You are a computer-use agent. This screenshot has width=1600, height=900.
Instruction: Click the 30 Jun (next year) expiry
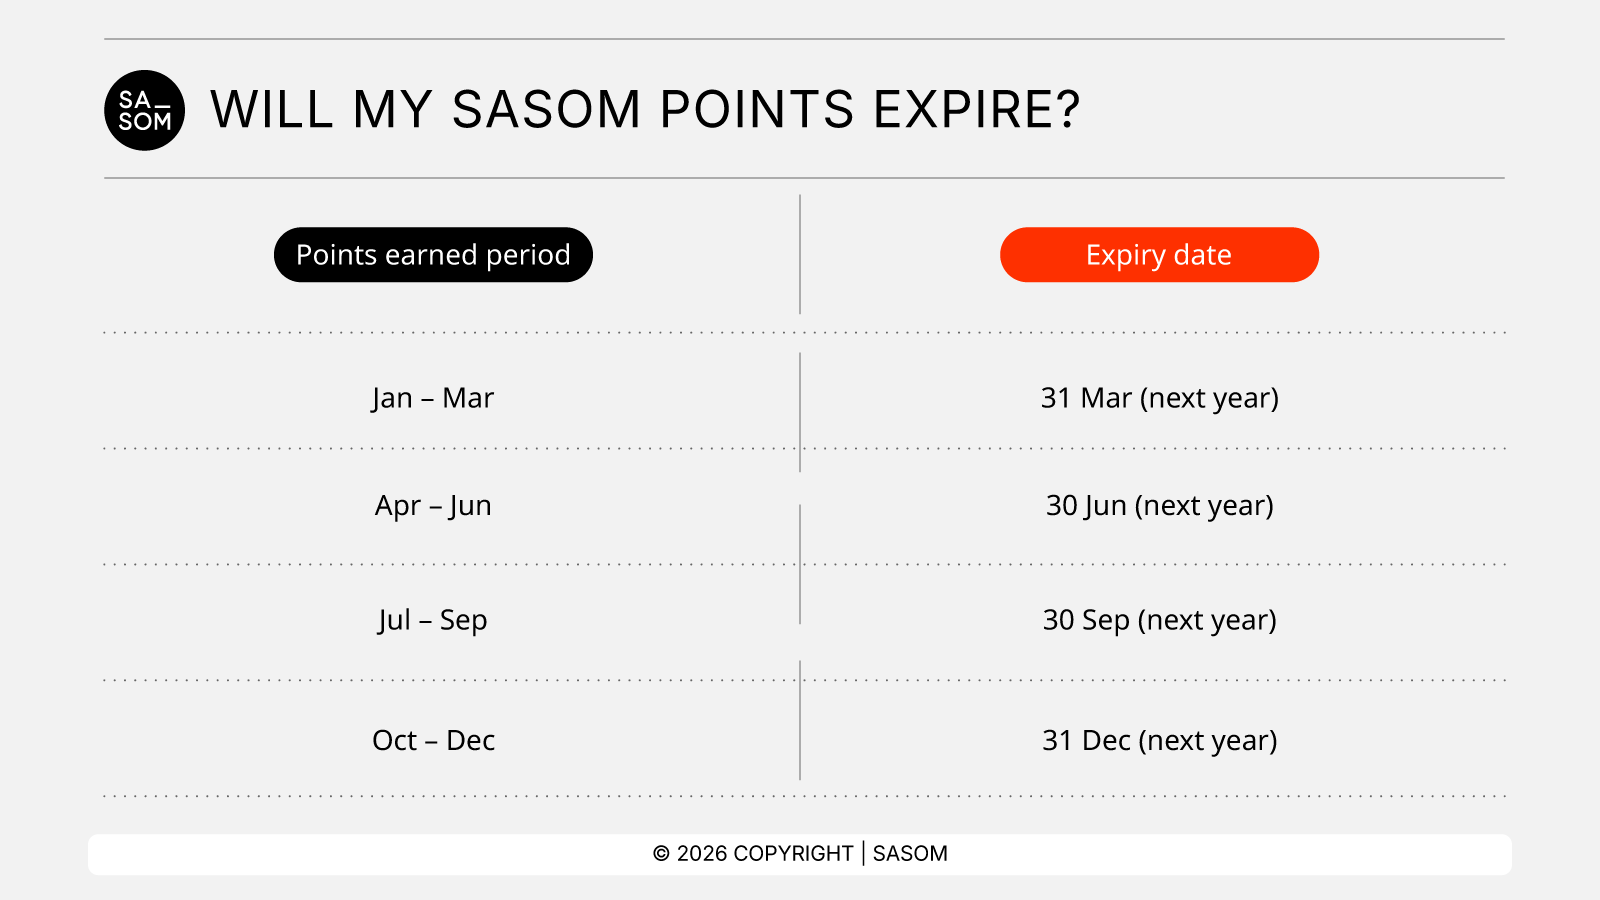point(1159,506)
